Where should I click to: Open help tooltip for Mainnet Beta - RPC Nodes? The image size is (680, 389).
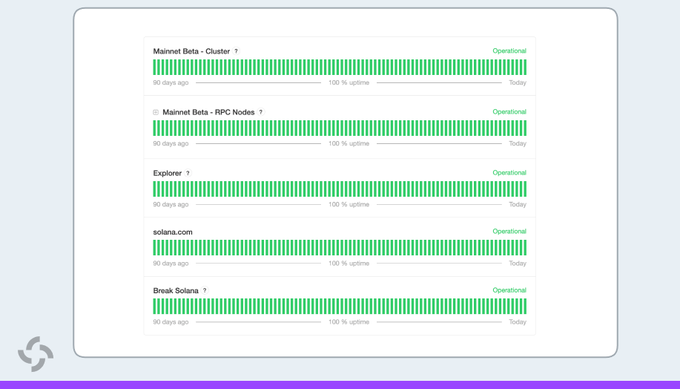261,112
